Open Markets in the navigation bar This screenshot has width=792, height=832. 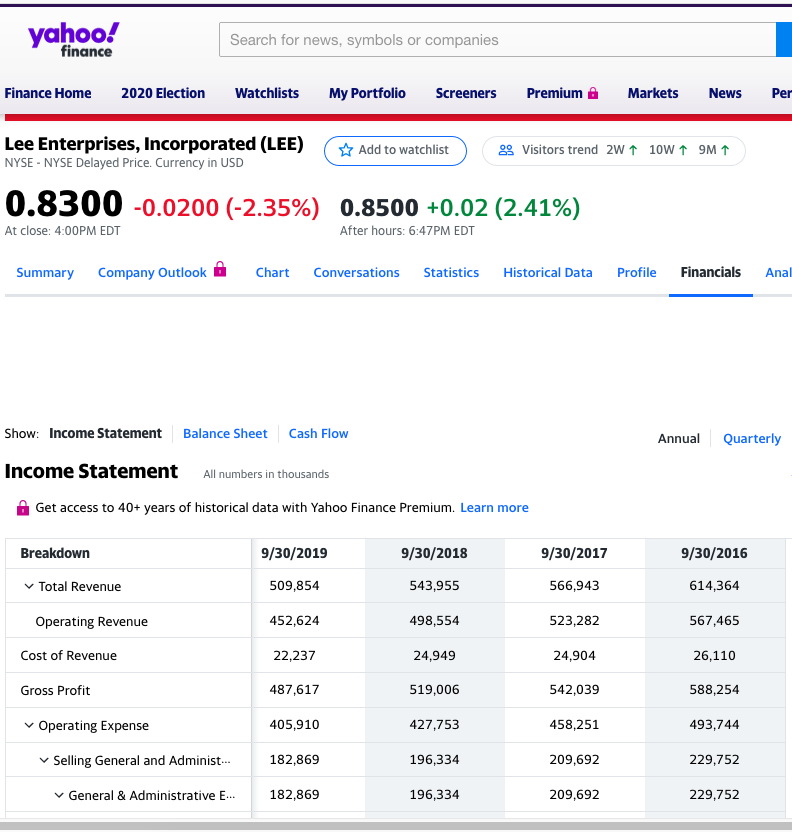pos(653,93)
